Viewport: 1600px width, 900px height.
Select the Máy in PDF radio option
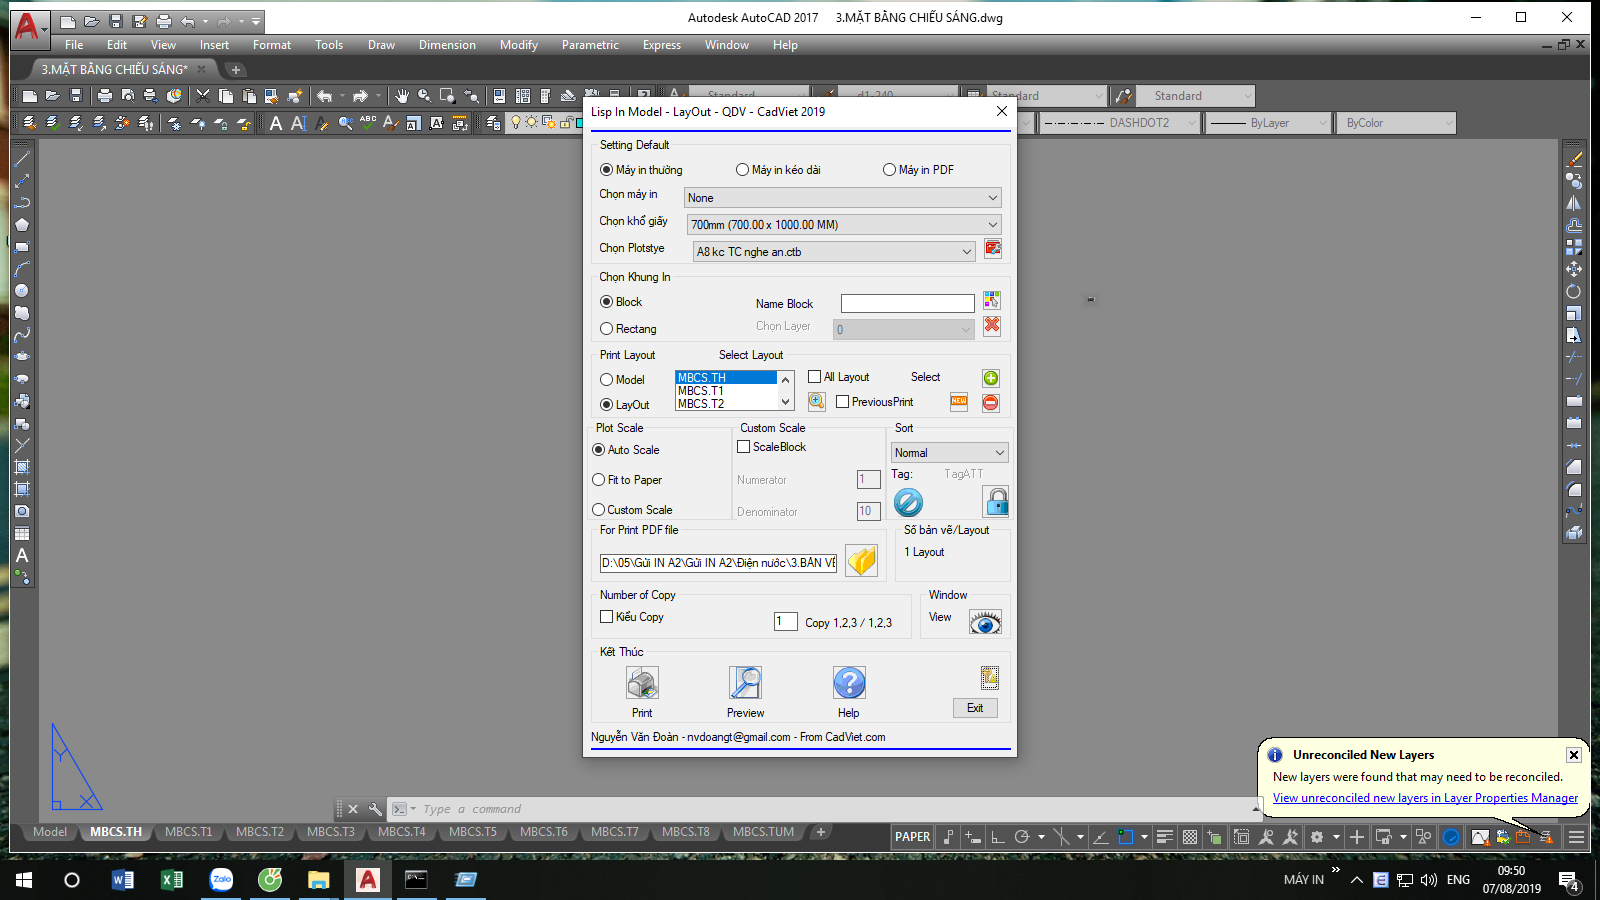[x=889, y=170]
